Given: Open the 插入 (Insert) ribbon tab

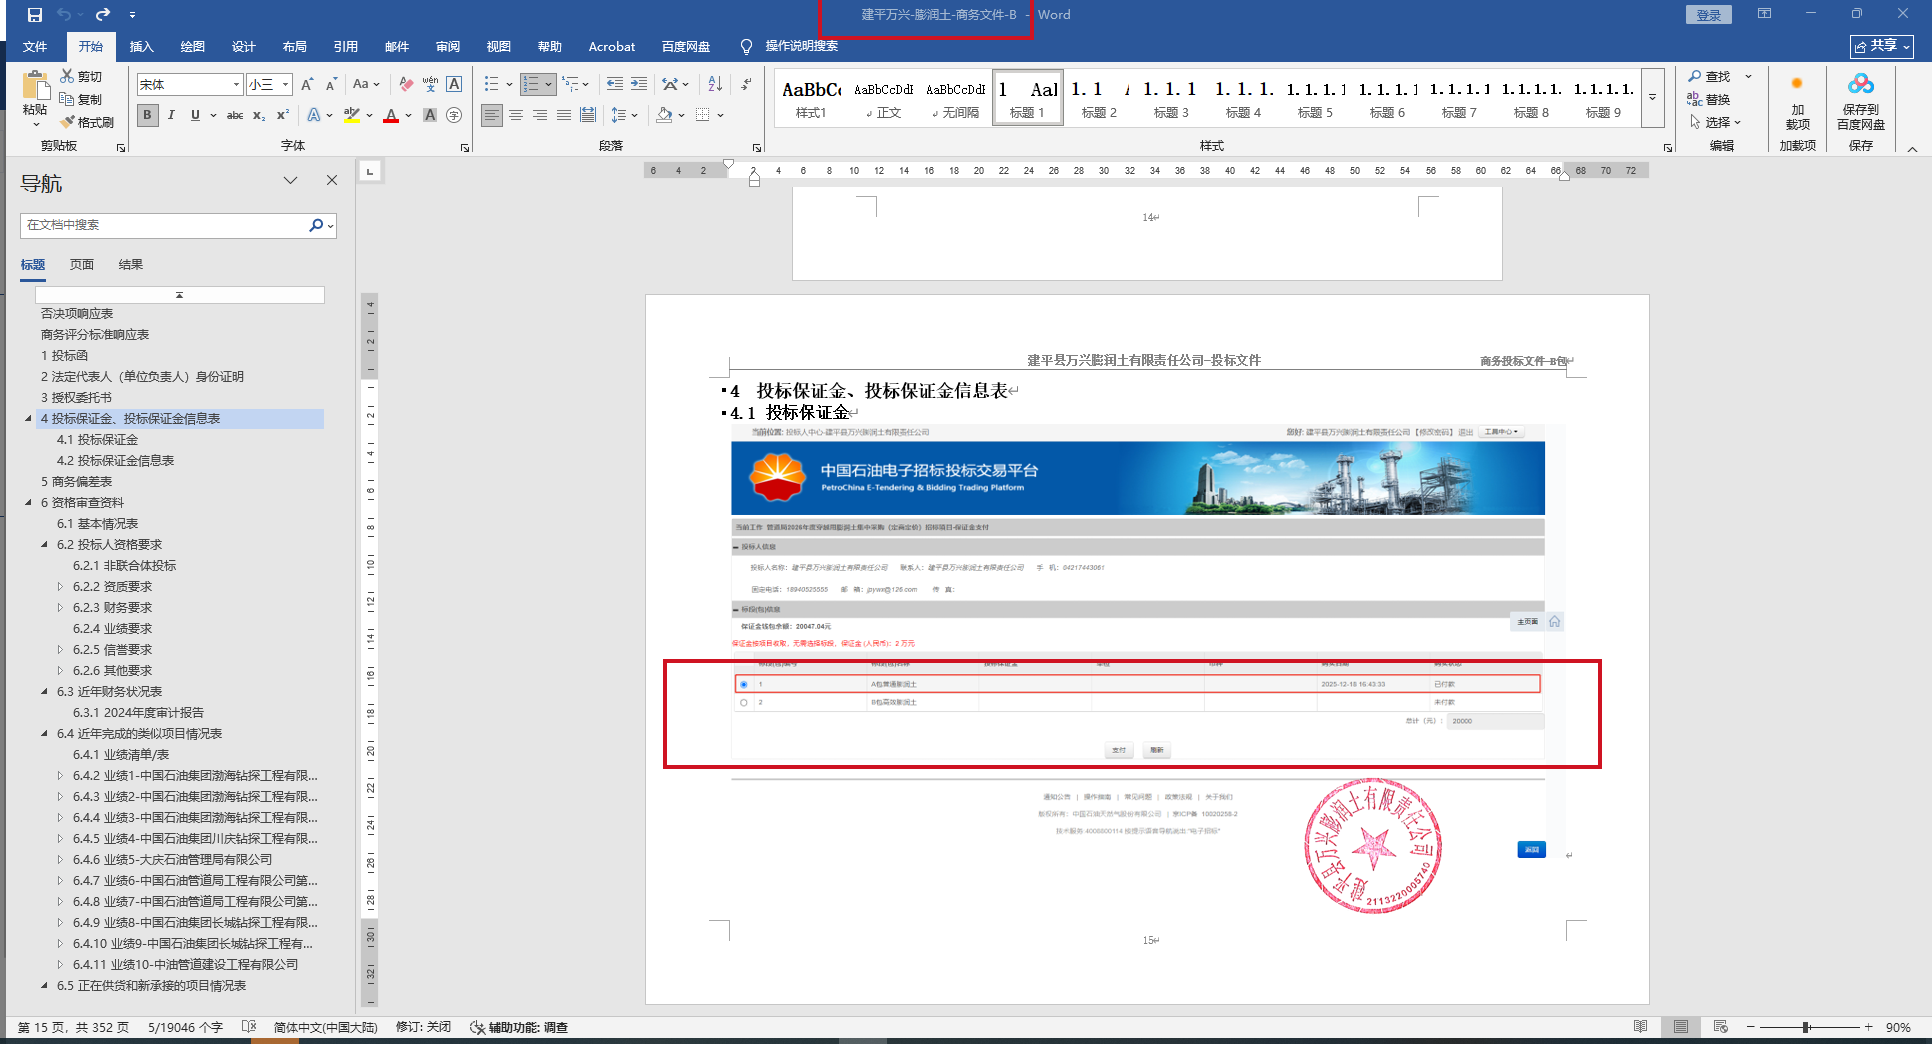Looking at the screenshot, I should point(142,46).
